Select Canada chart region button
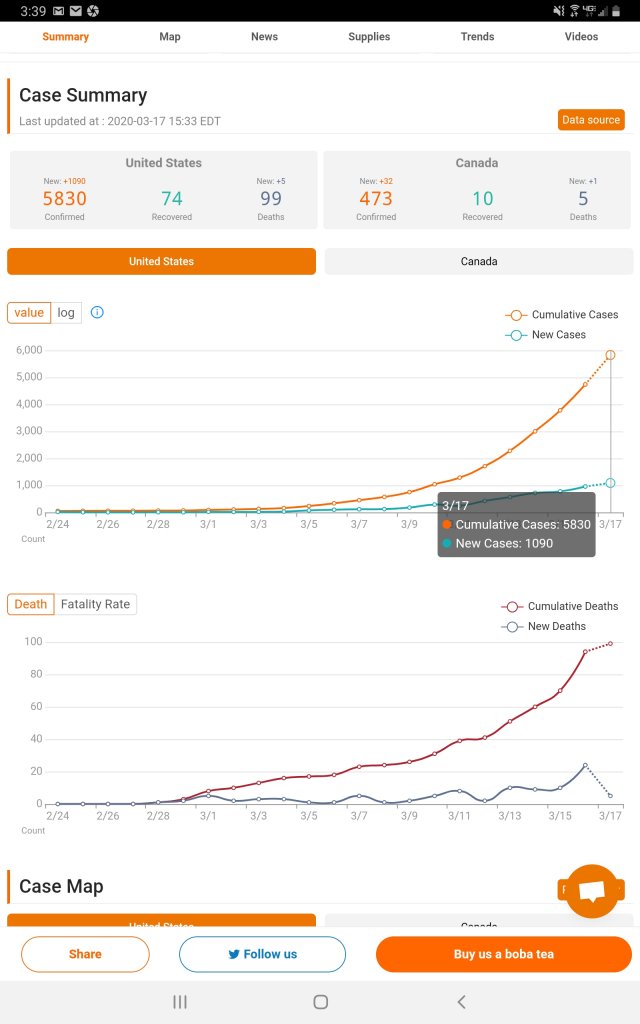Viewport: 640px width, 1024px height. [479, 261]
